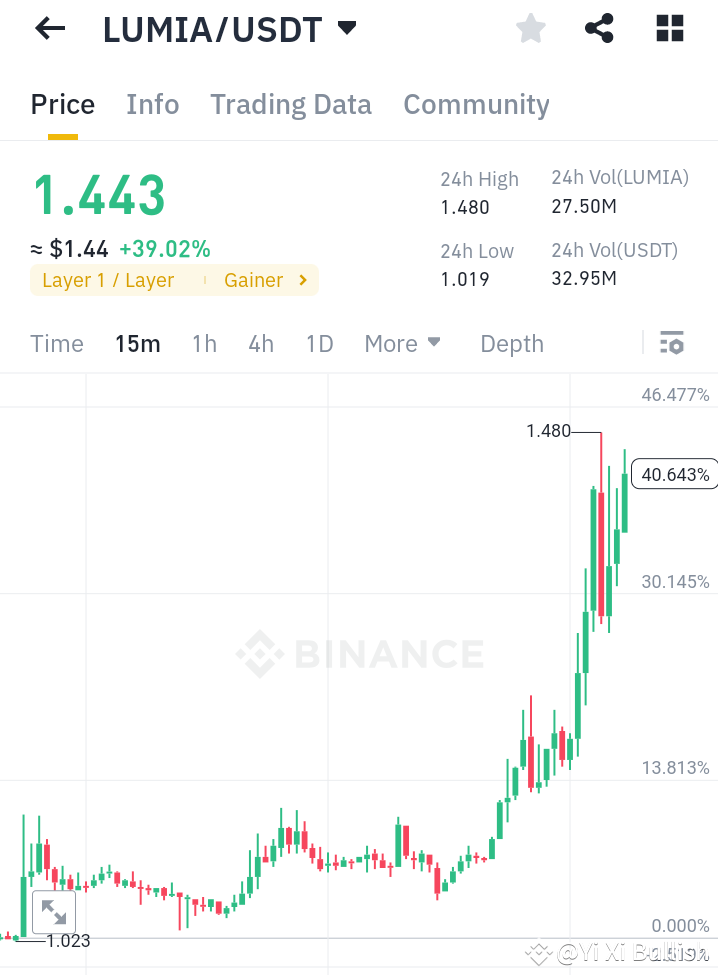This screenshot has height=975, width=718.
Task: Expand chart to fullscreen with the resize icon
Action: [x=53, y=911]
